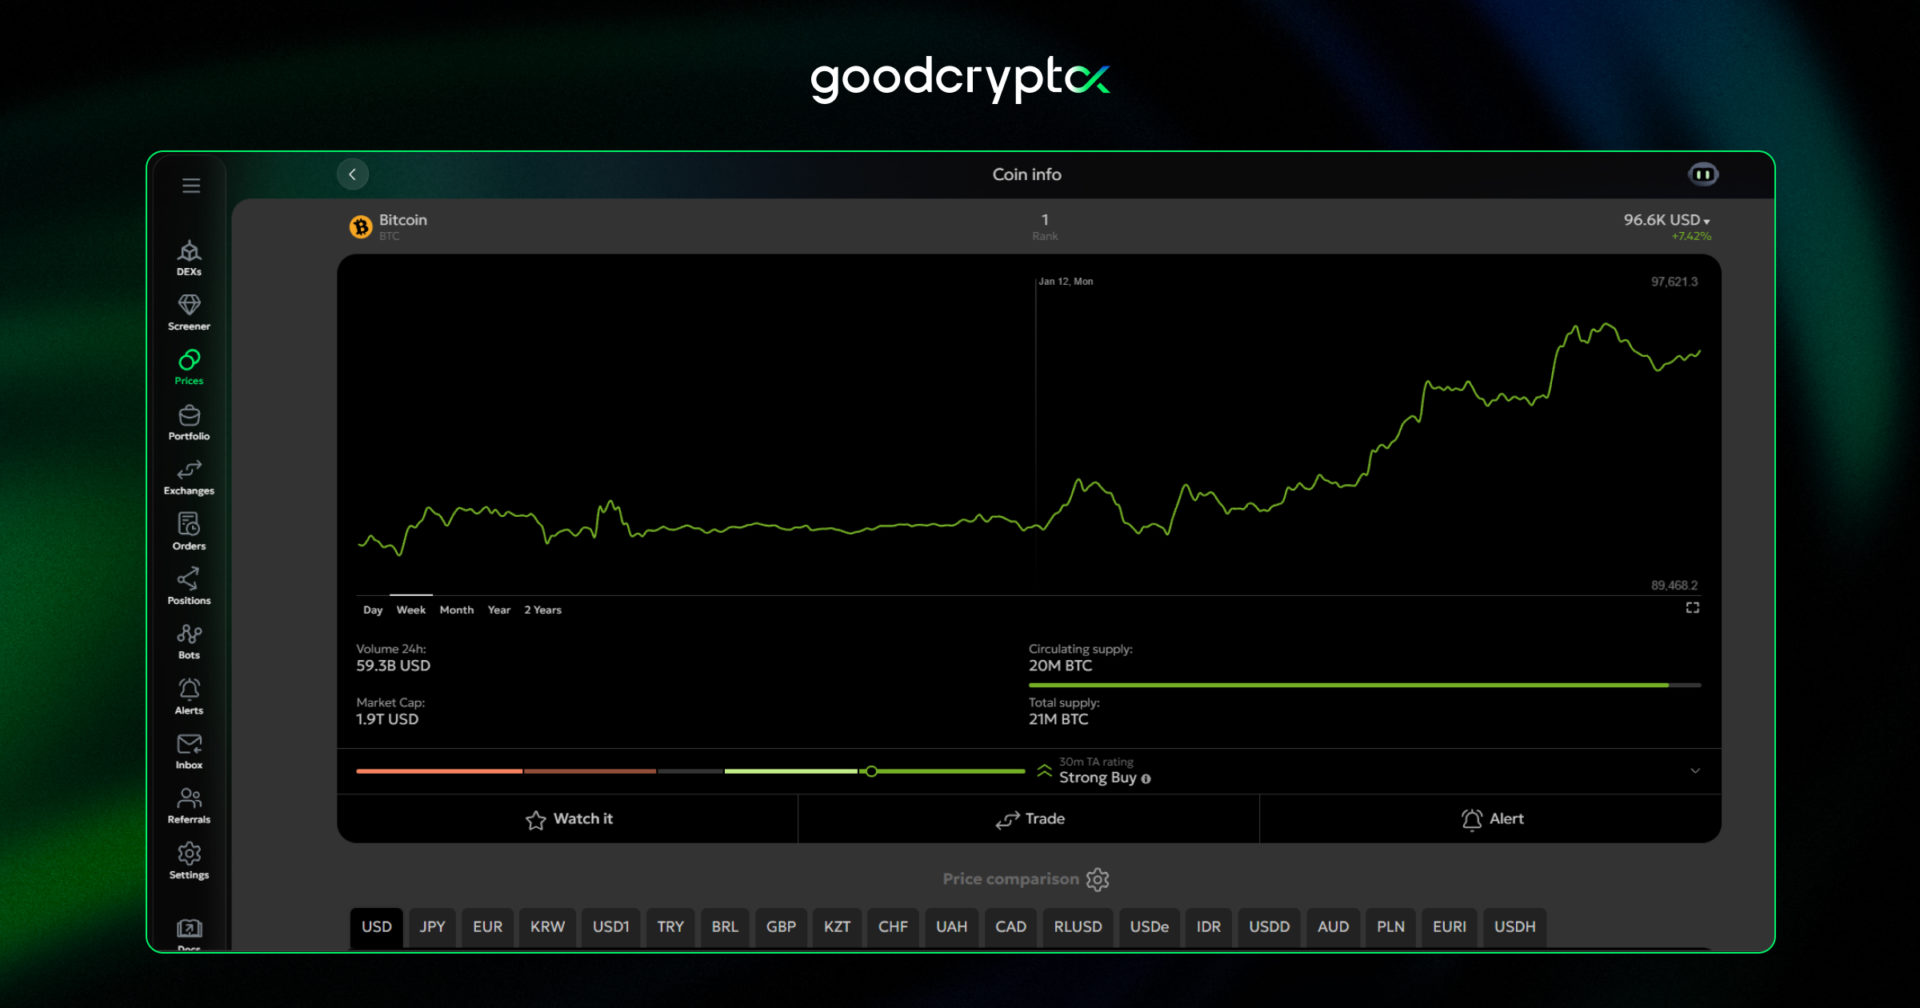
Task: Expand the chart to fullscreen
Action: click(x=1692, y=608)
